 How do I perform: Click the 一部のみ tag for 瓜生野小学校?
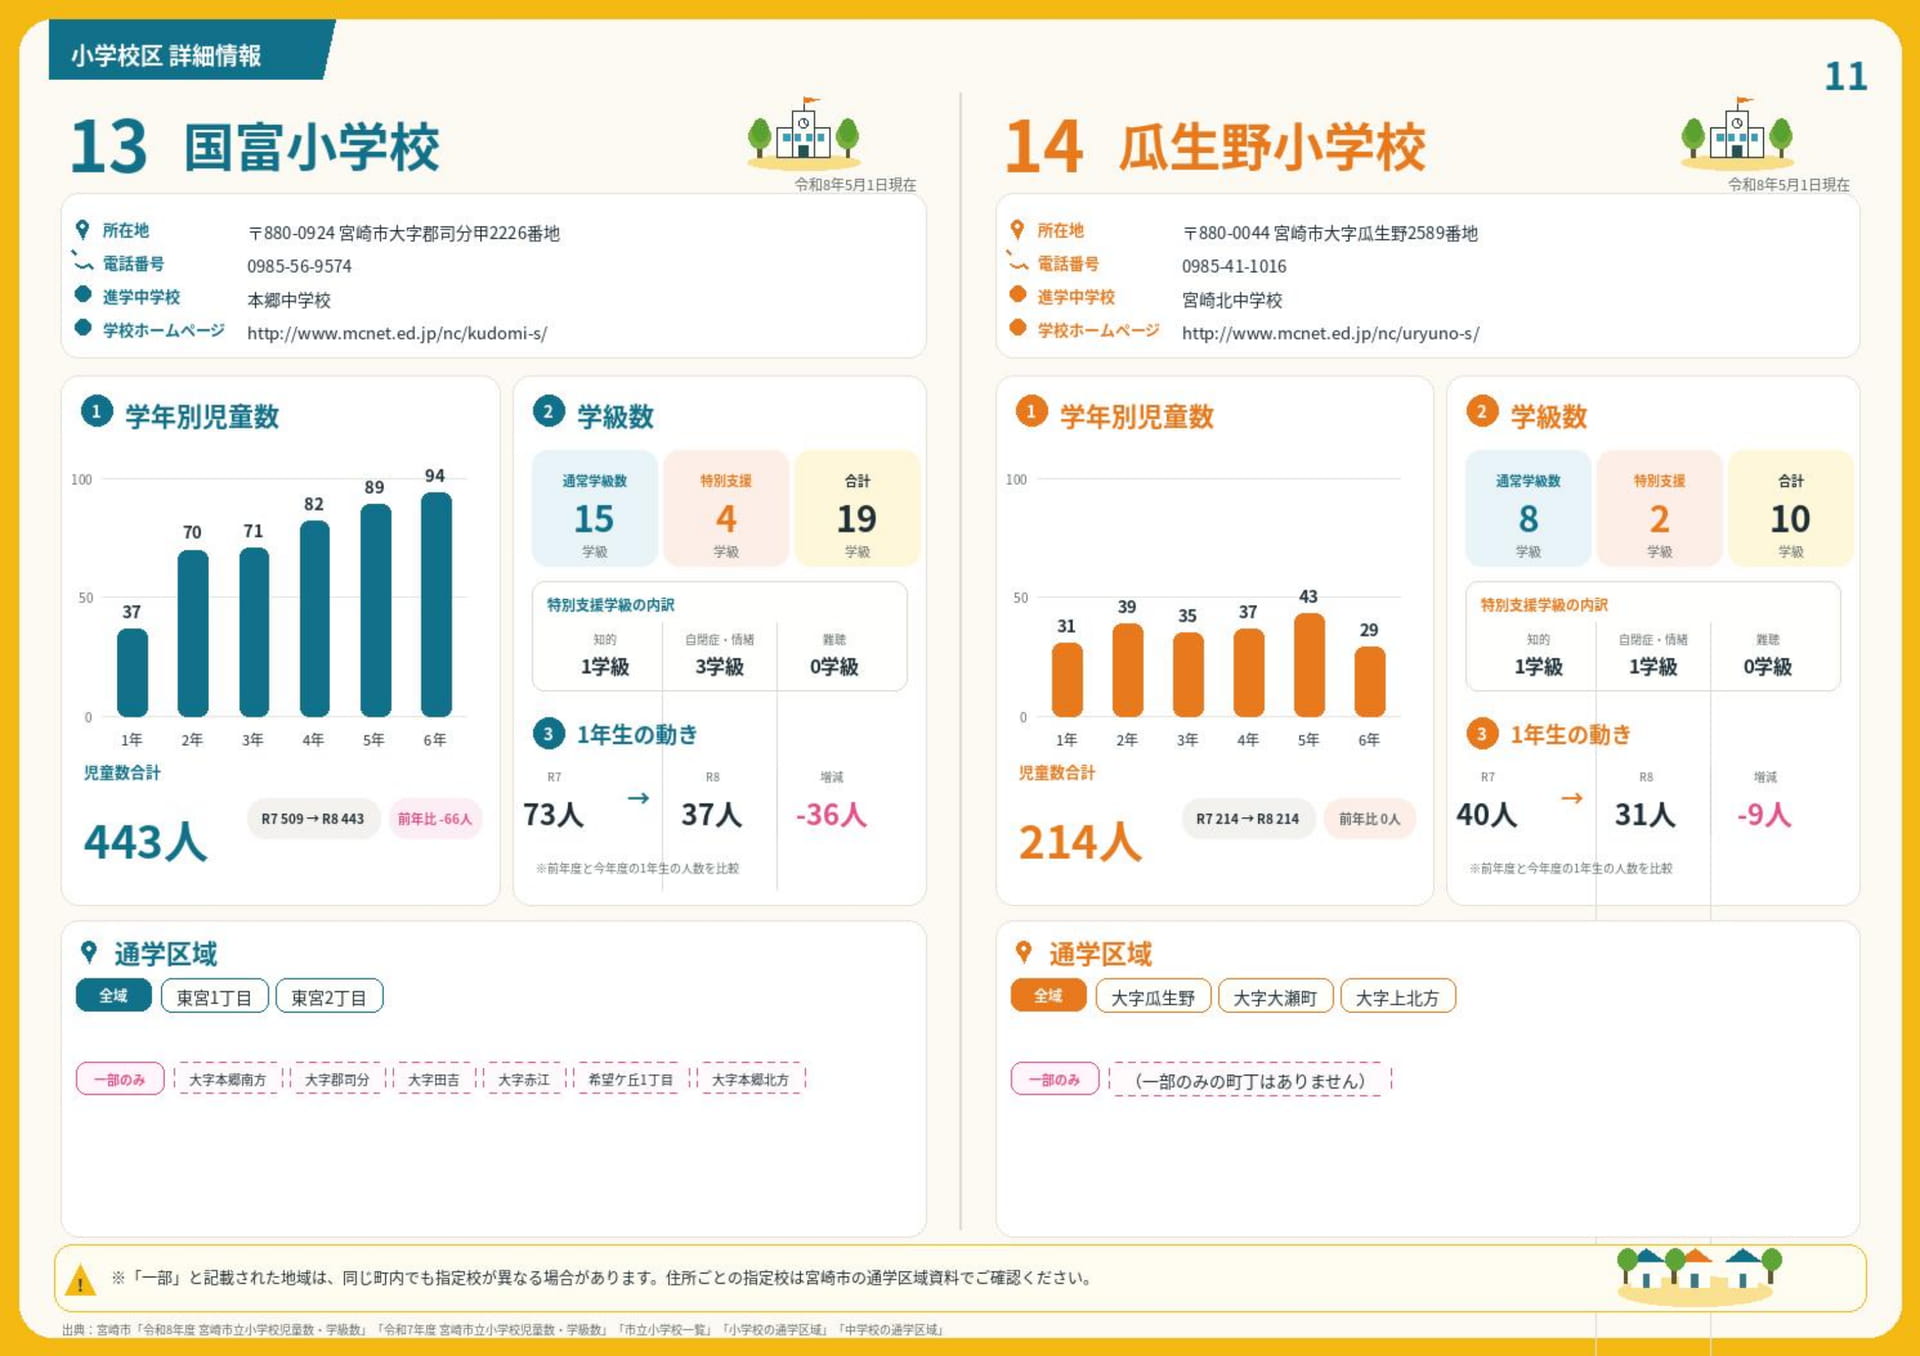point(1055,1079)
